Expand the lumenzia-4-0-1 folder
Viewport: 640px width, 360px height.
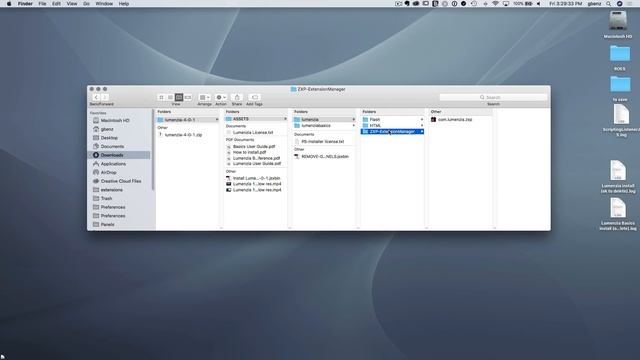tap(217, 120)
